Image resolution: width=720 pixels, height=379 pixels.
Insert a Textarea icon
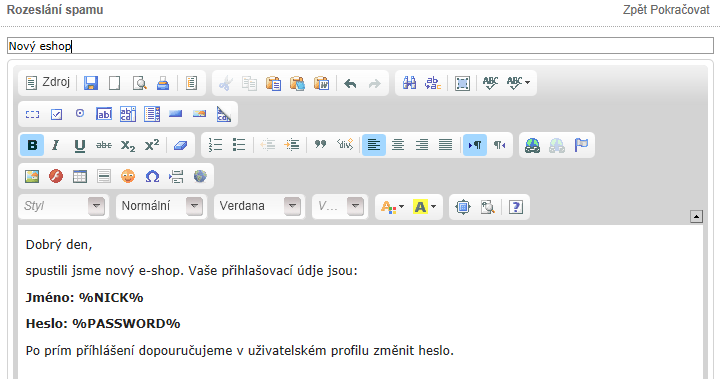pos(128,114)
